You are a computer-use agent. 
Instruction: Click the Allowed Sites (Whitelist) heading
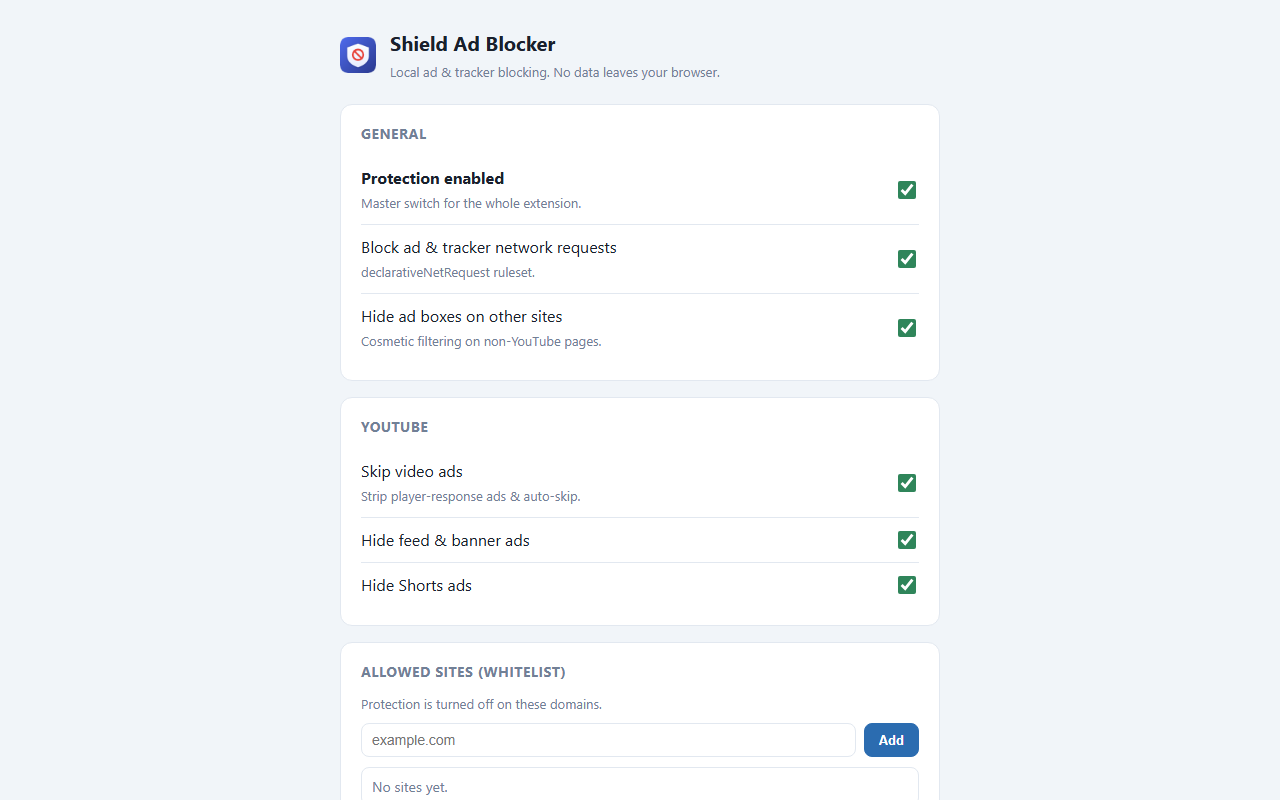463,672
